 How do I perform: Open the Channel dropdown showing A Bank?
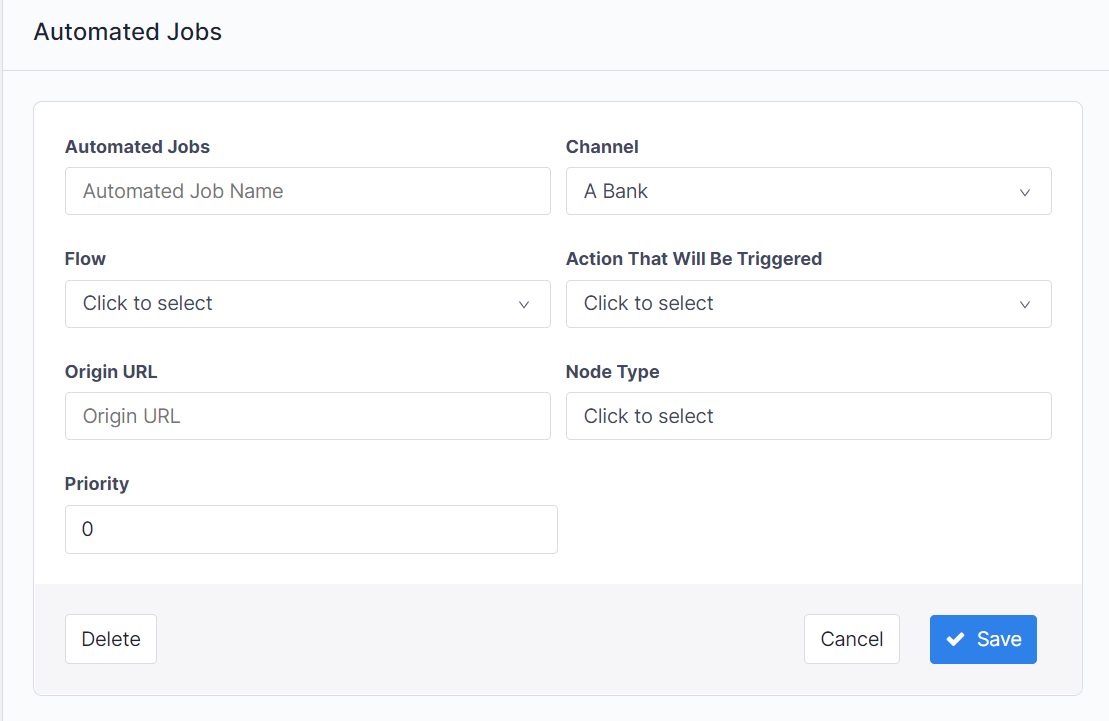pos(808,191)
